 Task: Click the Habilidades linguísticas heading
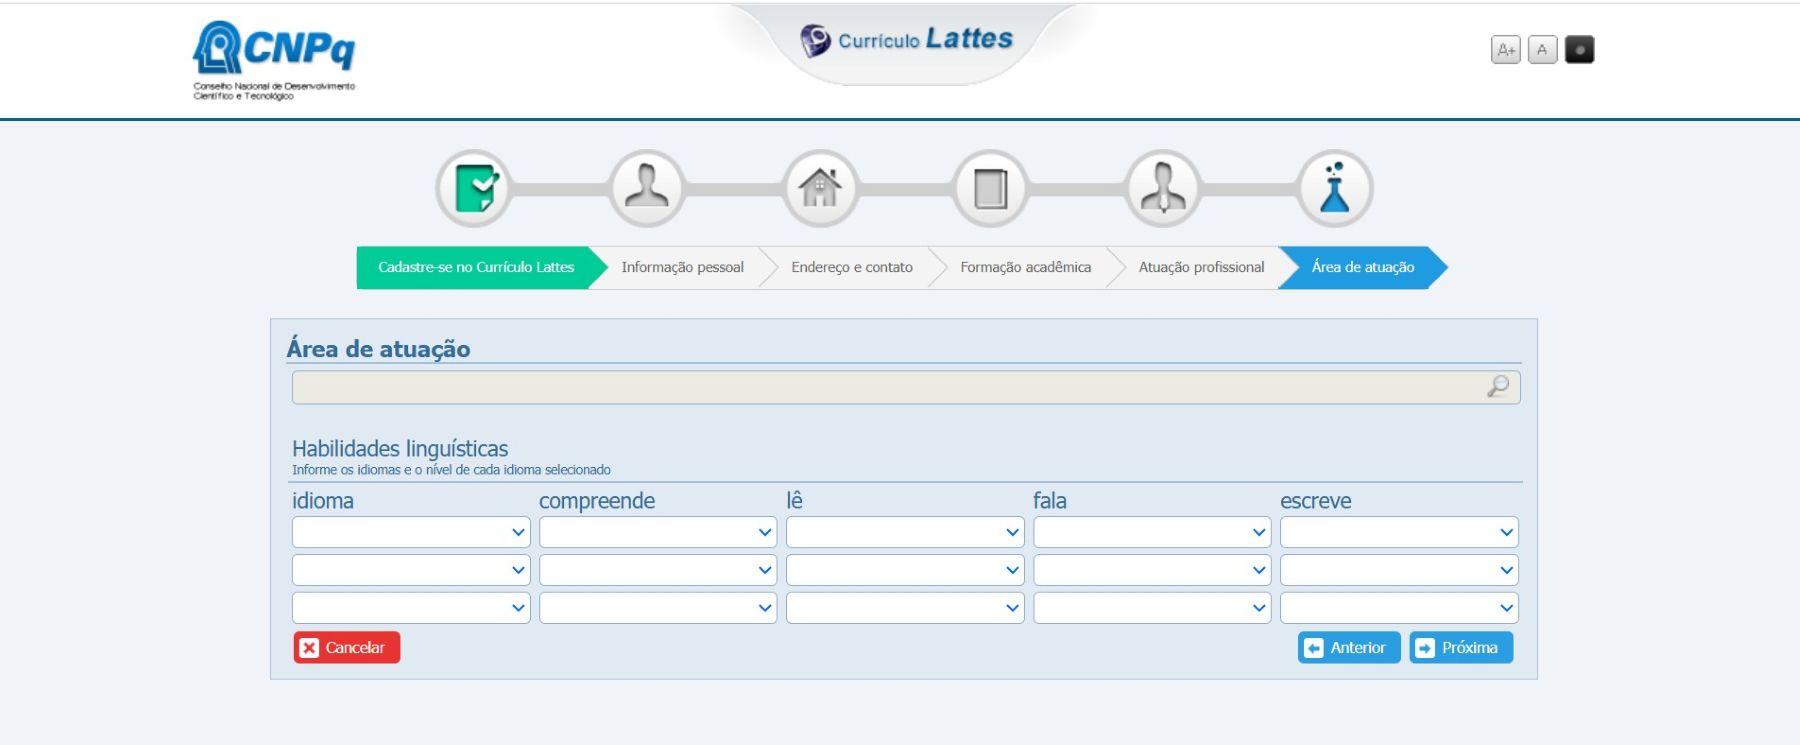(x=400, y=448)
